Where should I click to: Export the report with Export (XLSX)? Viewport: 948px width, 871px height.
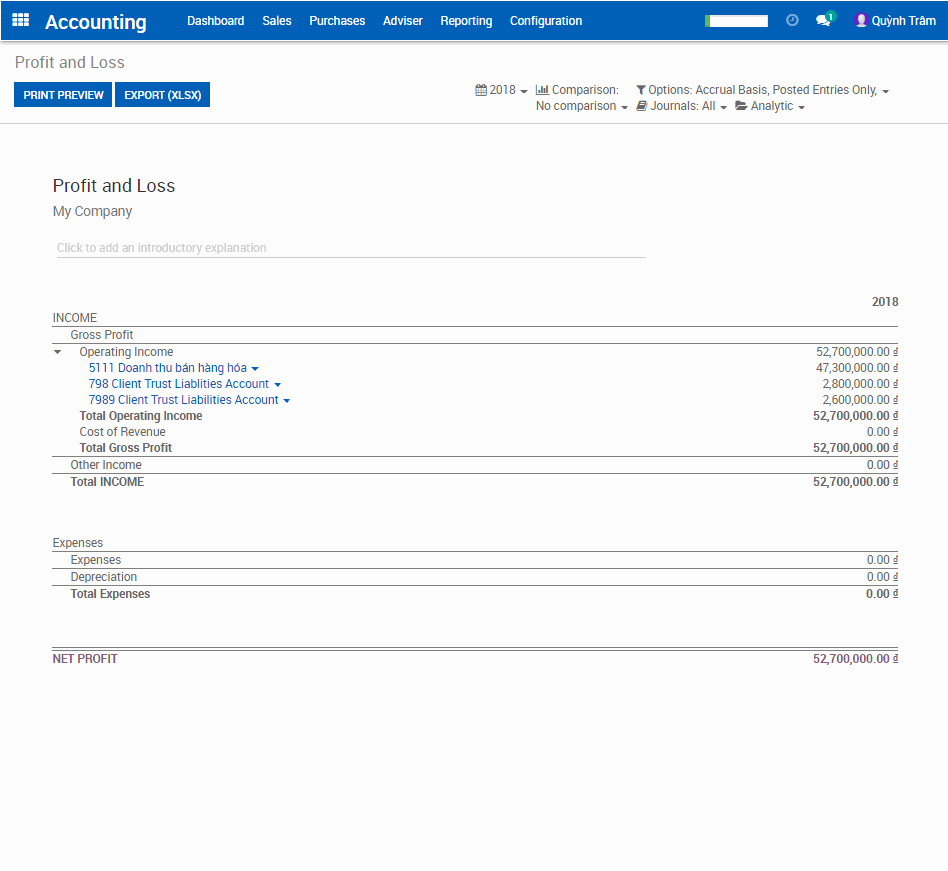click(162, 95)
